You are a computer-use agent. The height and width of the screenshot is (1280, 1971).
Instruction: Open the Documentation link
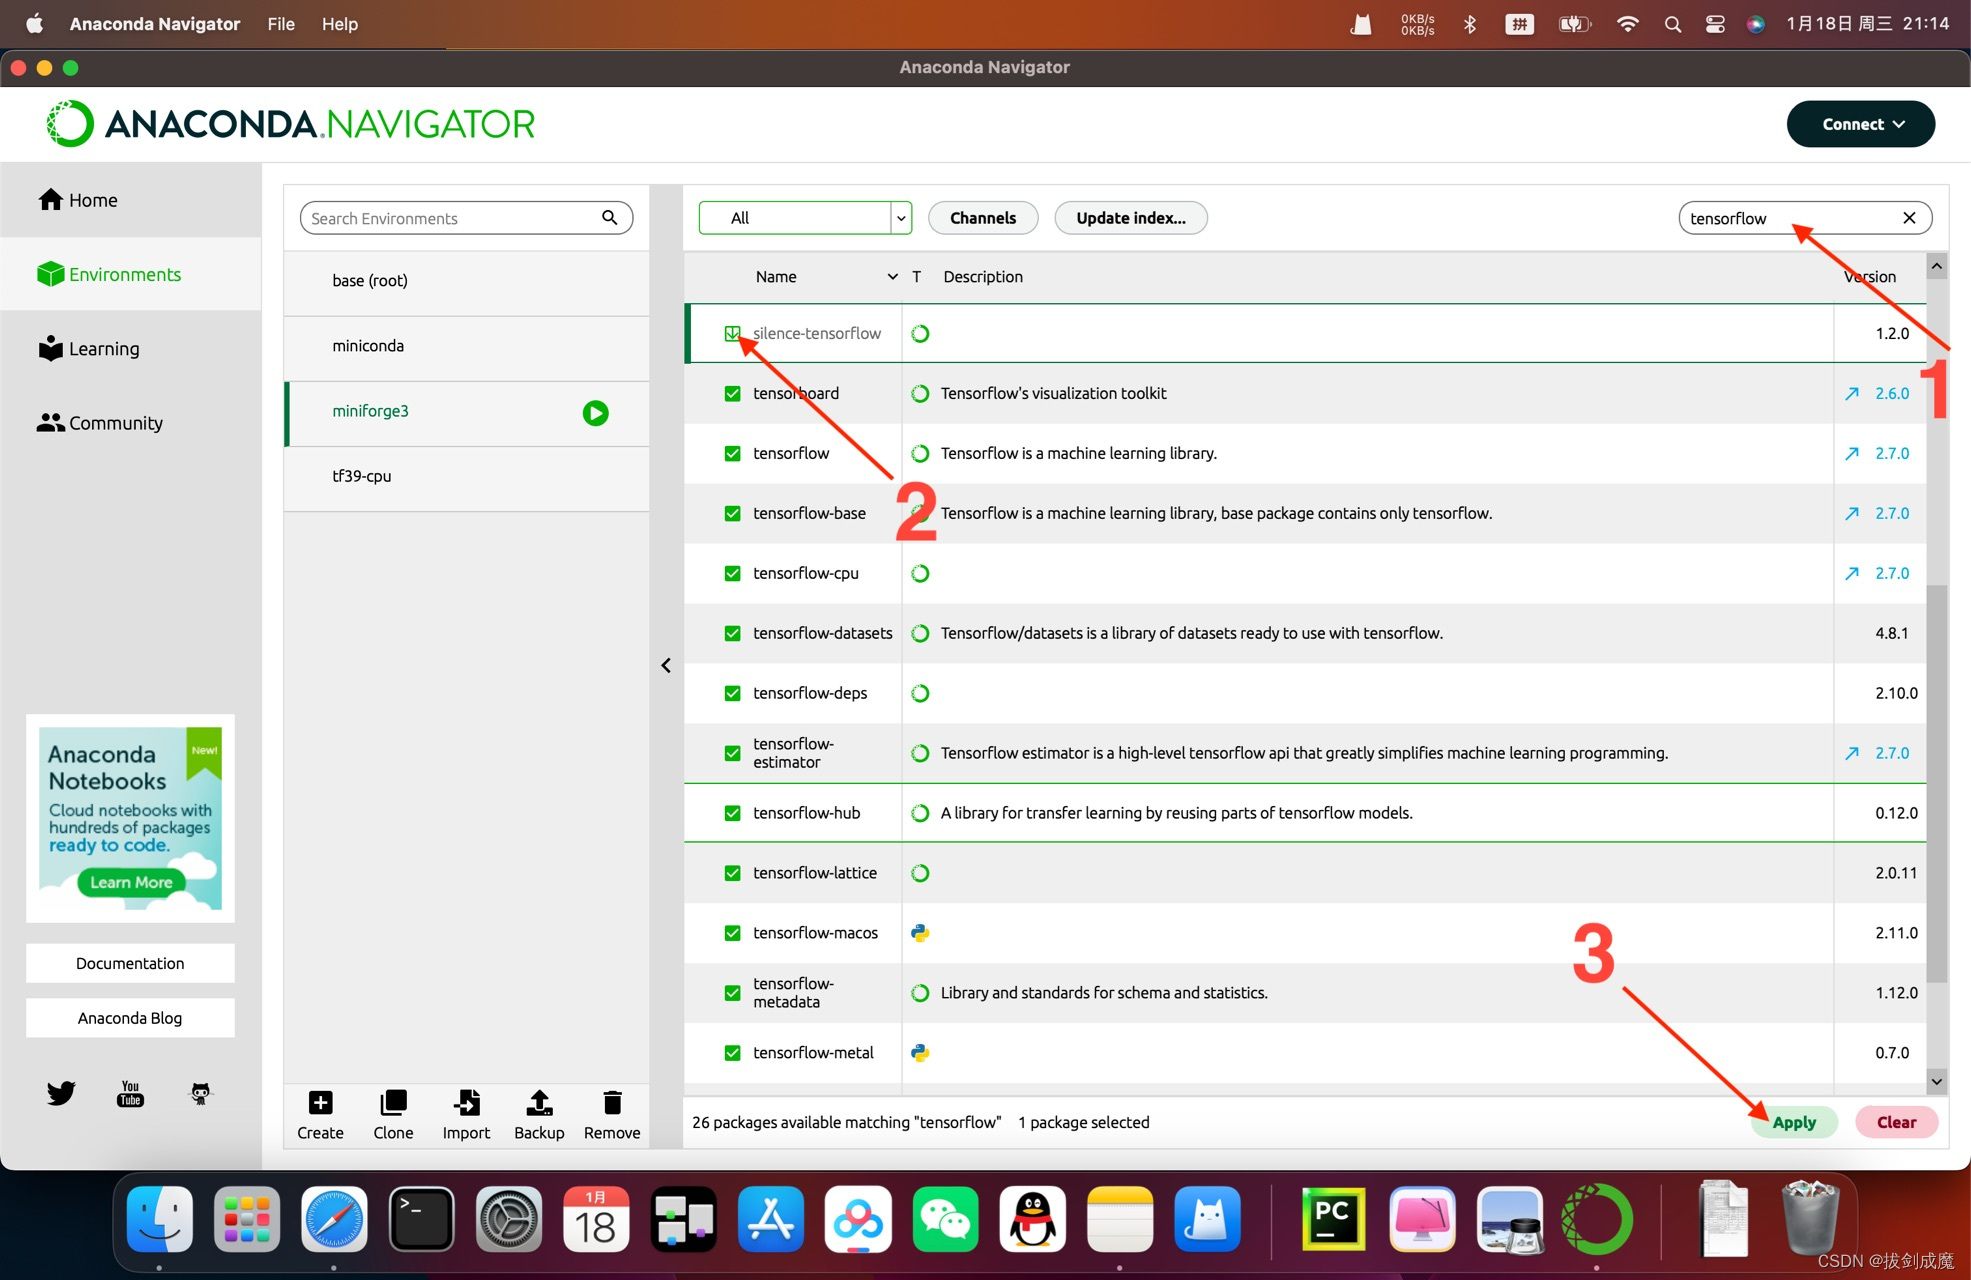[x=130, y=963]
